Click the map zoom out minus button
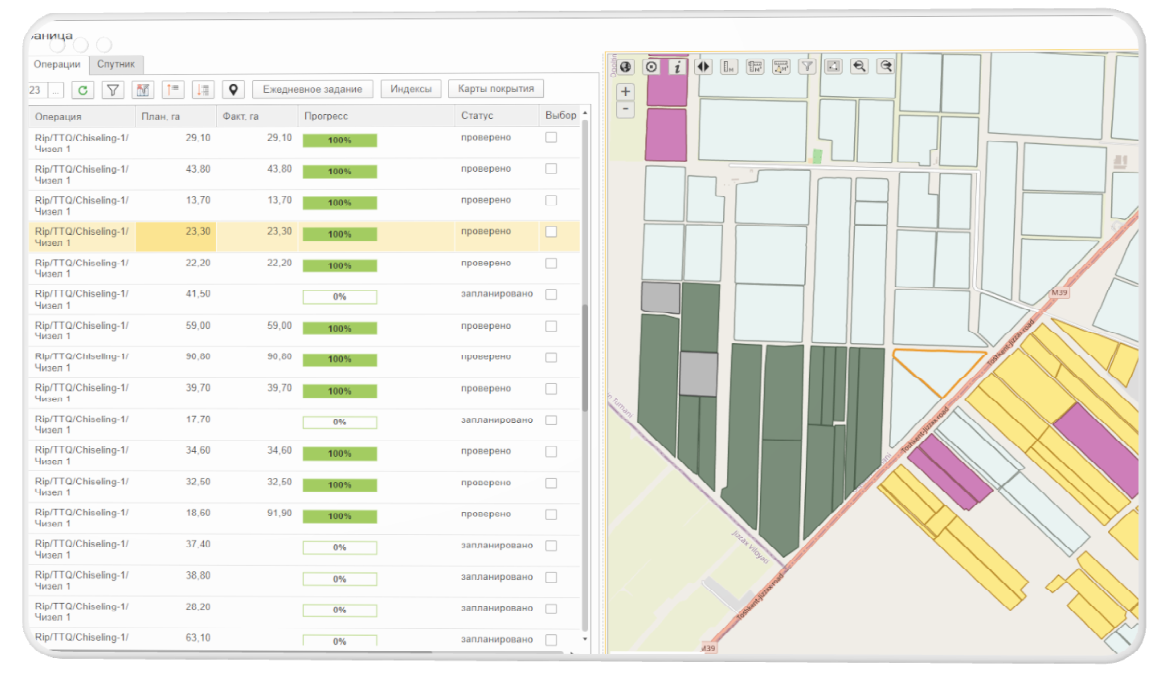The width and height of the screenshot is (1170, 675). click(626, 108)
